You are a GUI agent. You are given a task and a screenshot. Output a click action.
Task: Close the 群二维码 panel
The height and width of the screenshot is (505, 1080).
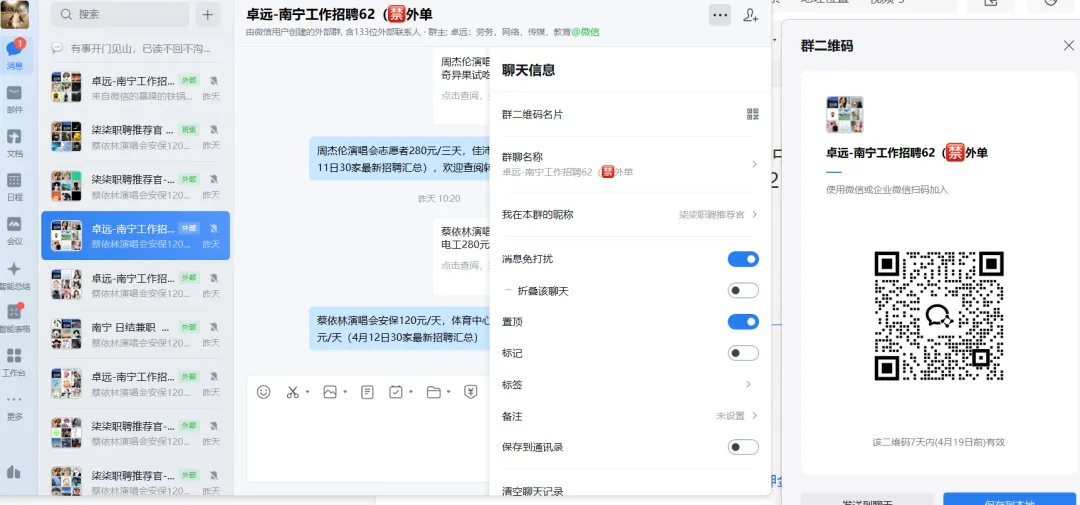click(1068, 45)
